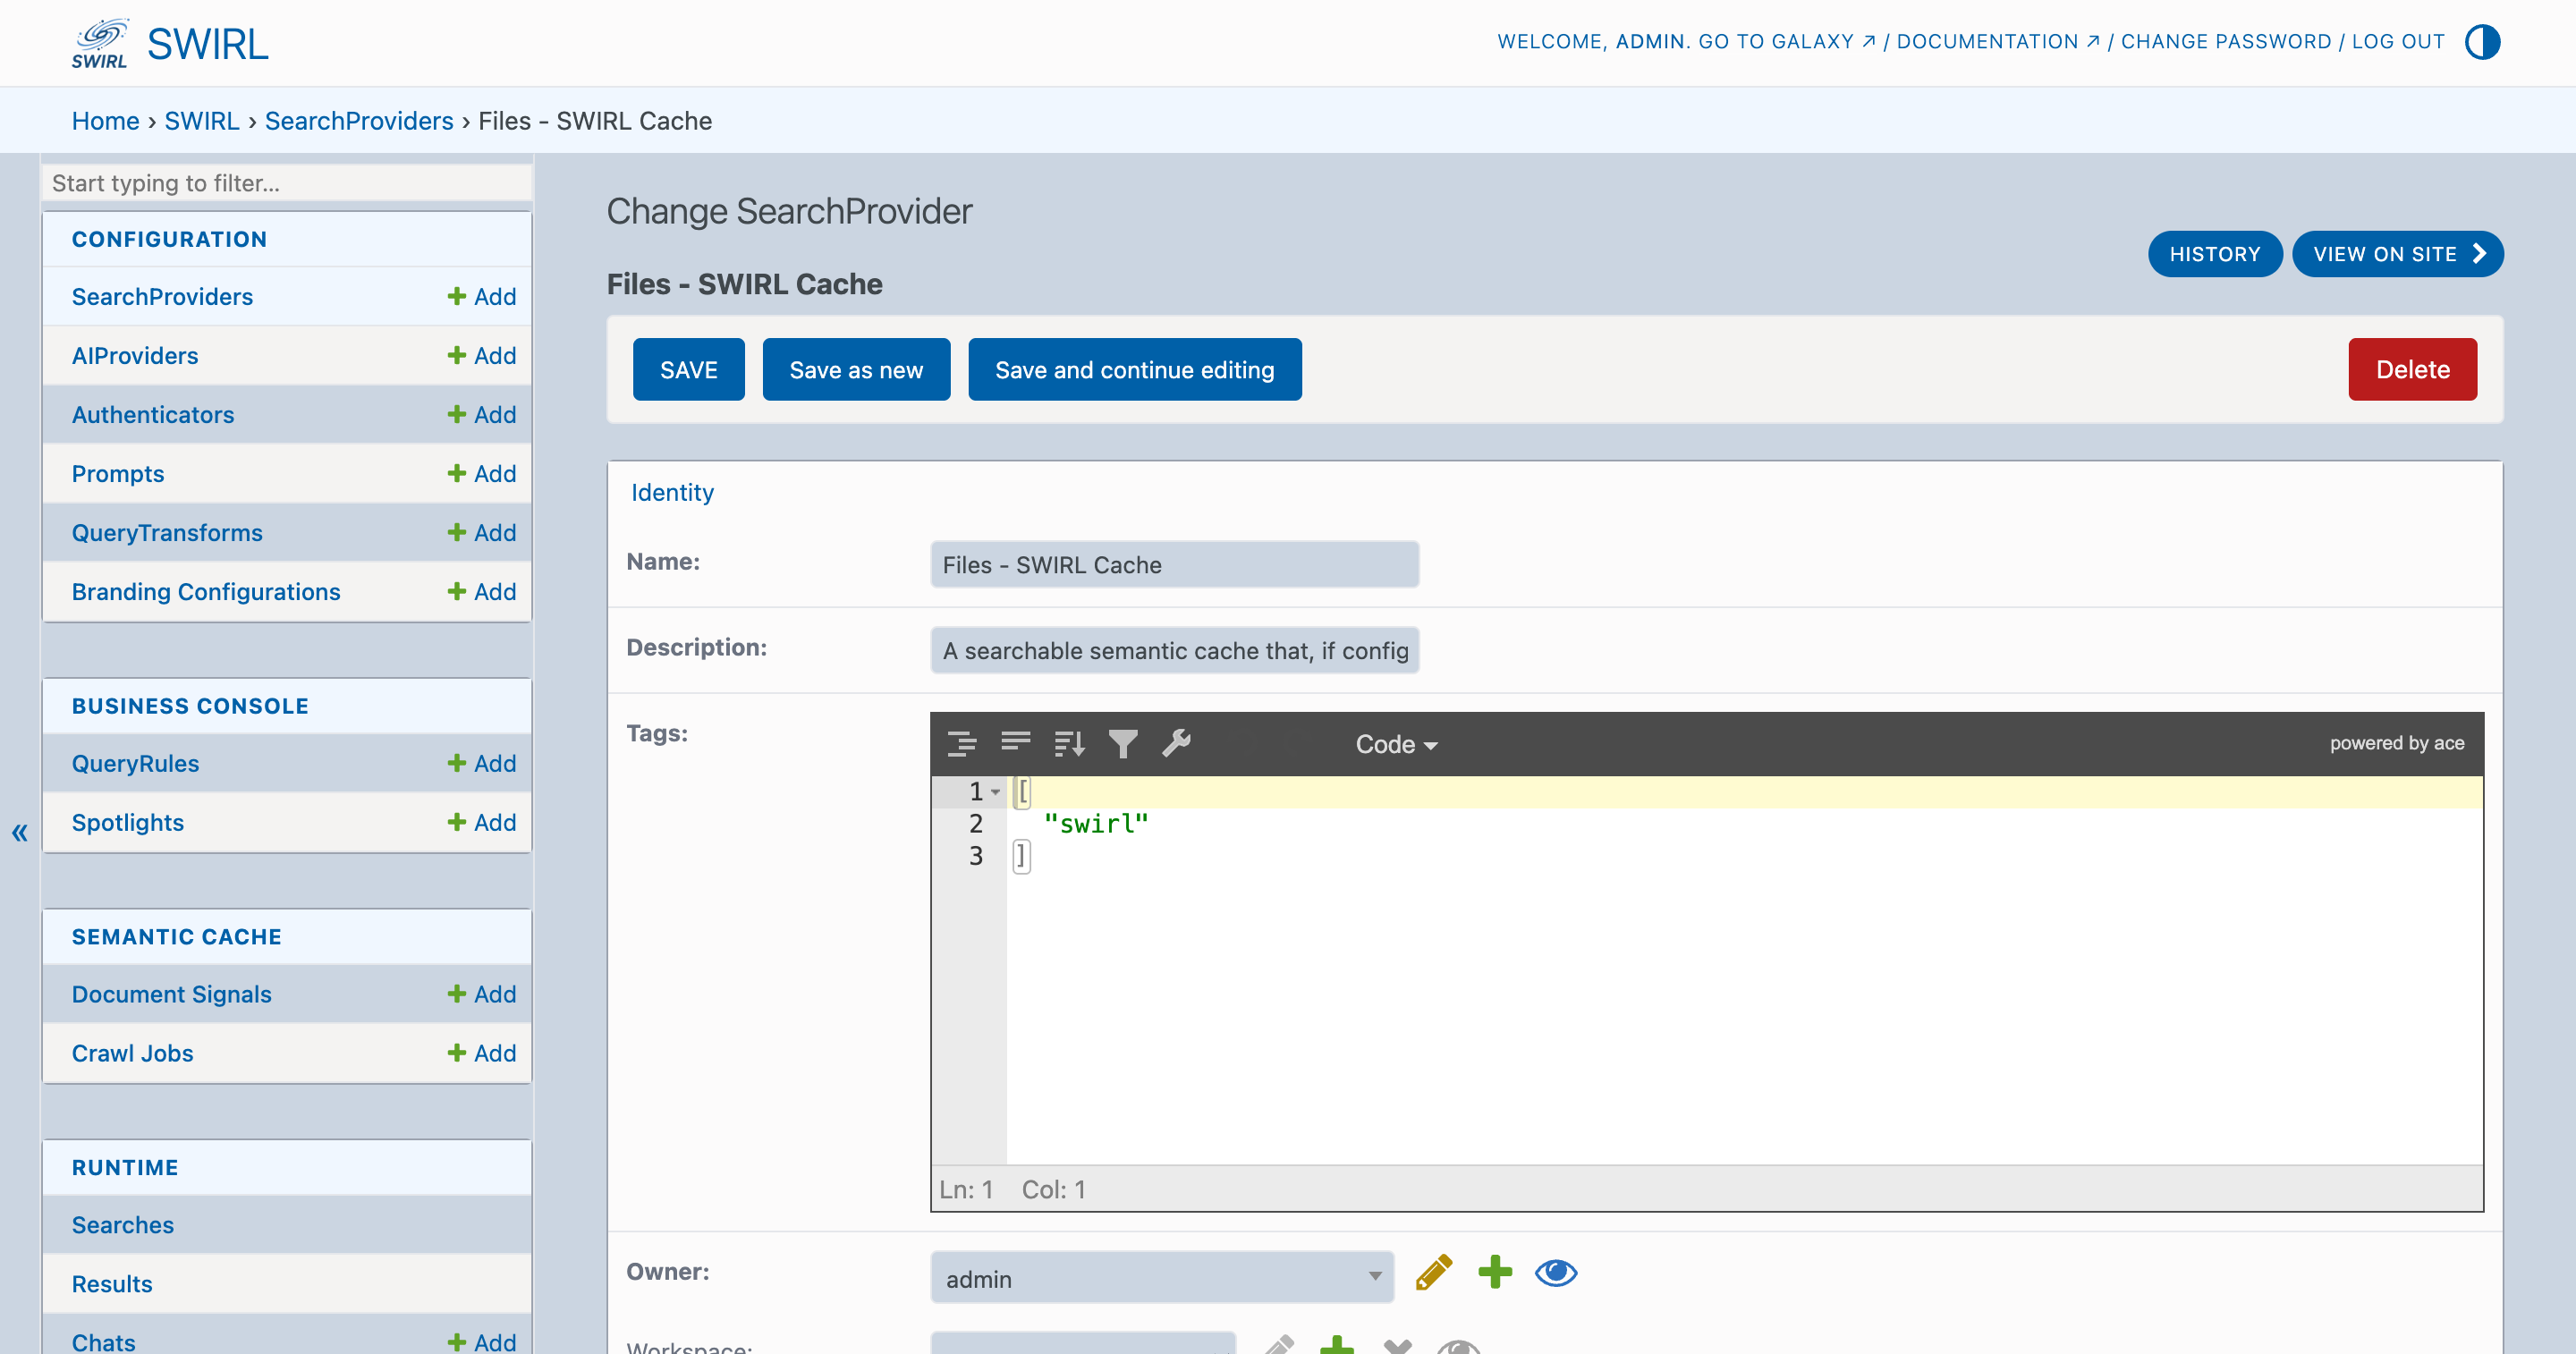Open AIProviders in the sidebar

tap(135, 356)
